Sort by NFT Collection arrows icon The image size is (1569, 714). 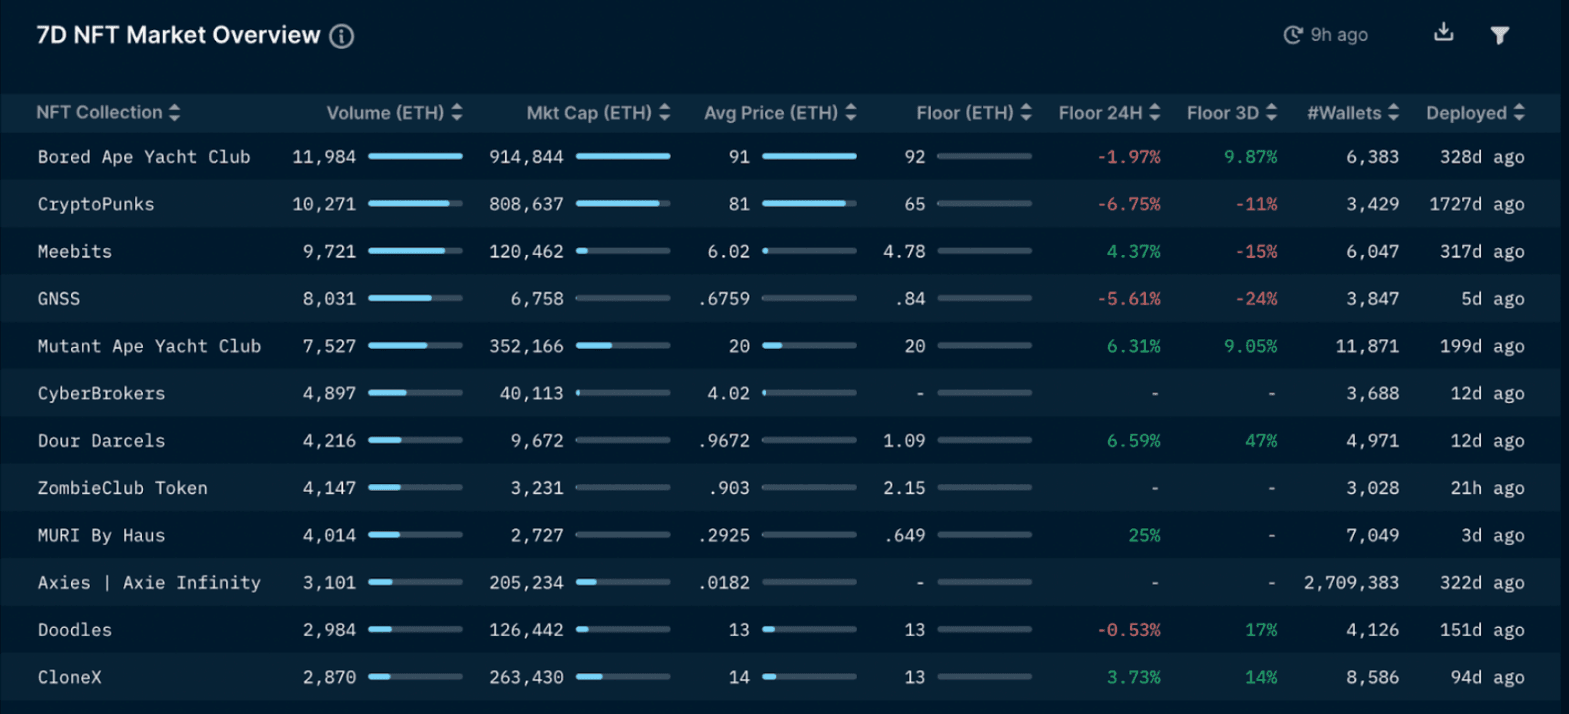coord(175,113)
